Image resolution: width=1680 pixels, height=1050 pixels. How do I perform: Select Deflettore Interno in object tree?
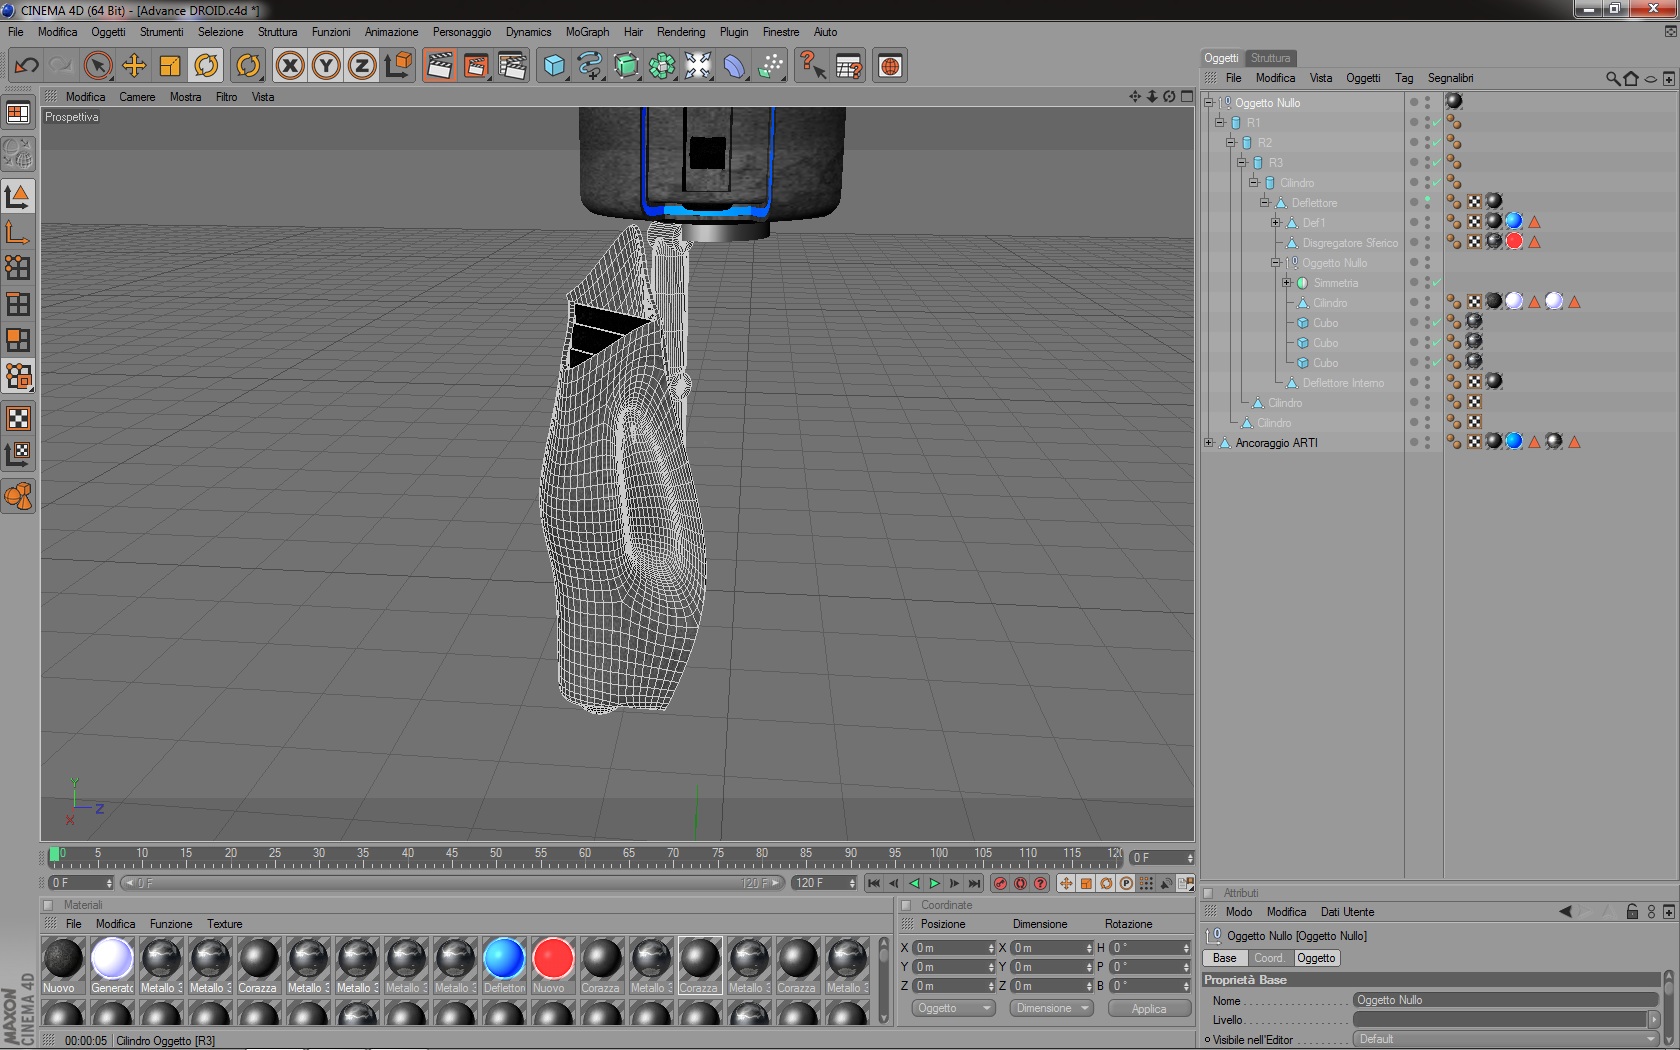pyautogui.click(x=1343, y=383)
